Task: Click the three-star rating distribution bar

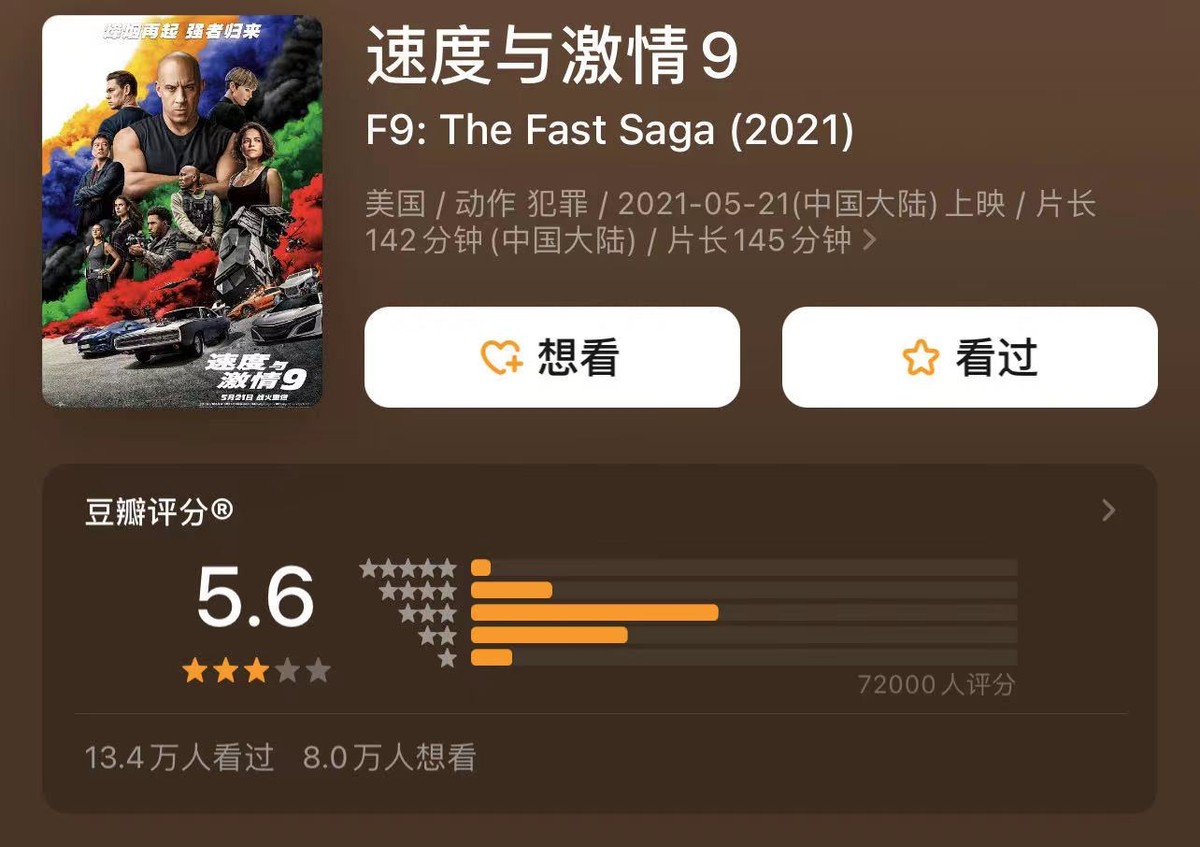Action: click(x=595, y=613)
